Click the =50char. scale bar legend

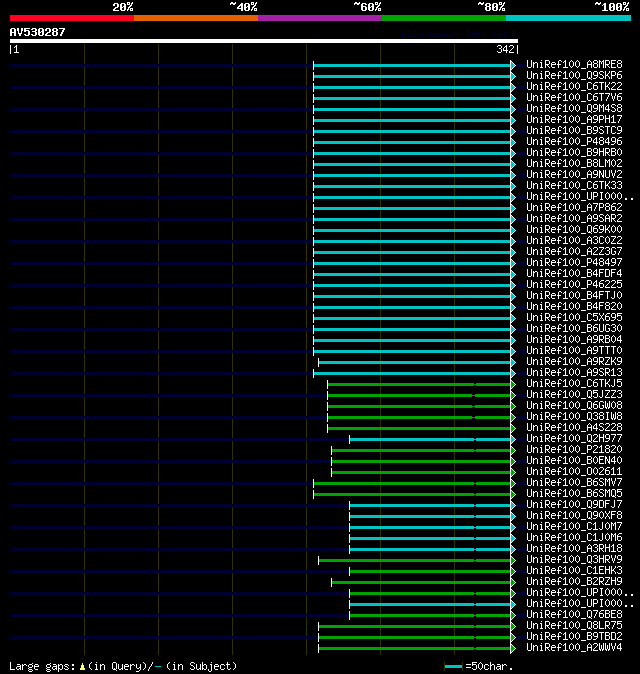[x=479, y=667]
